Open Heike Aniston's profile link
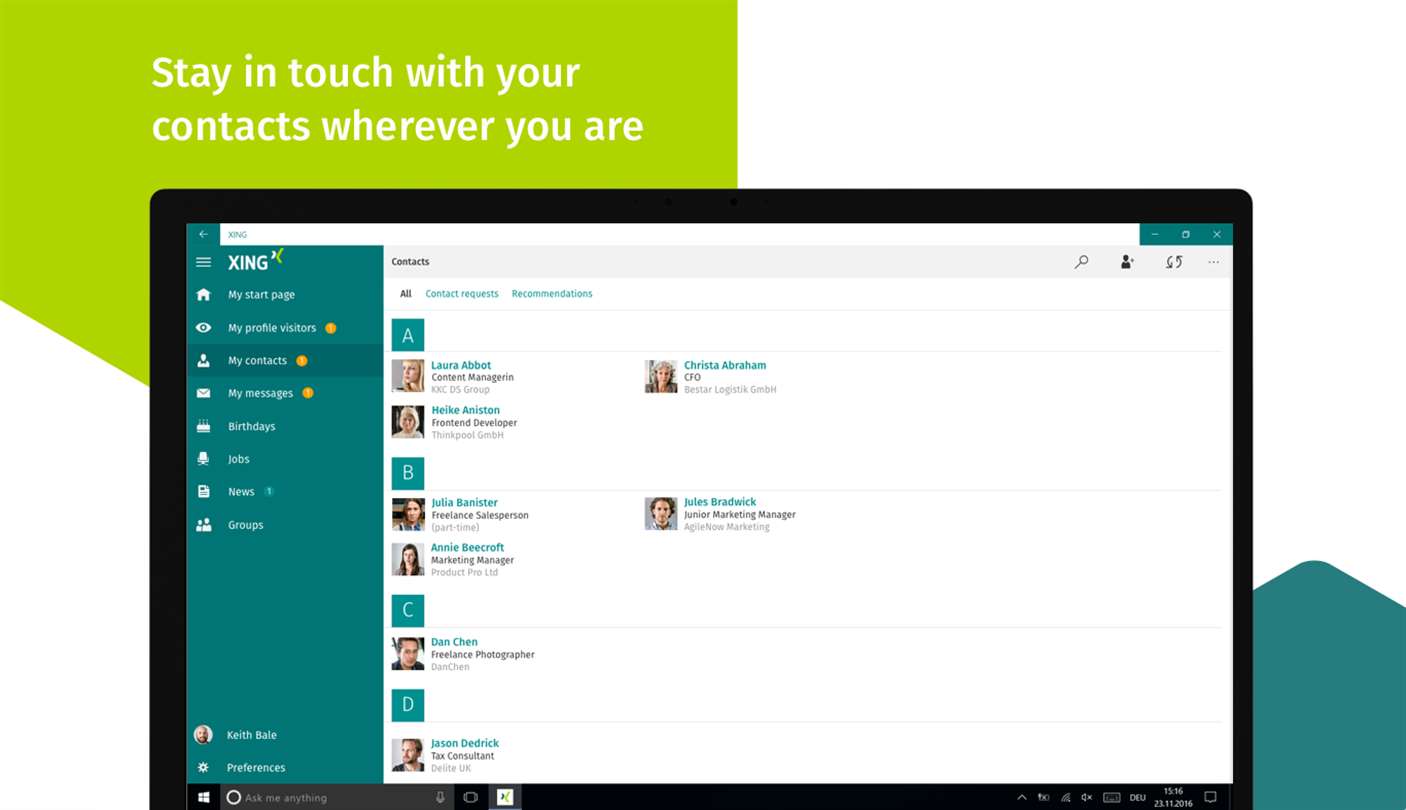The height and width of the screenshot is (810, 1406). tap(465, 410)
